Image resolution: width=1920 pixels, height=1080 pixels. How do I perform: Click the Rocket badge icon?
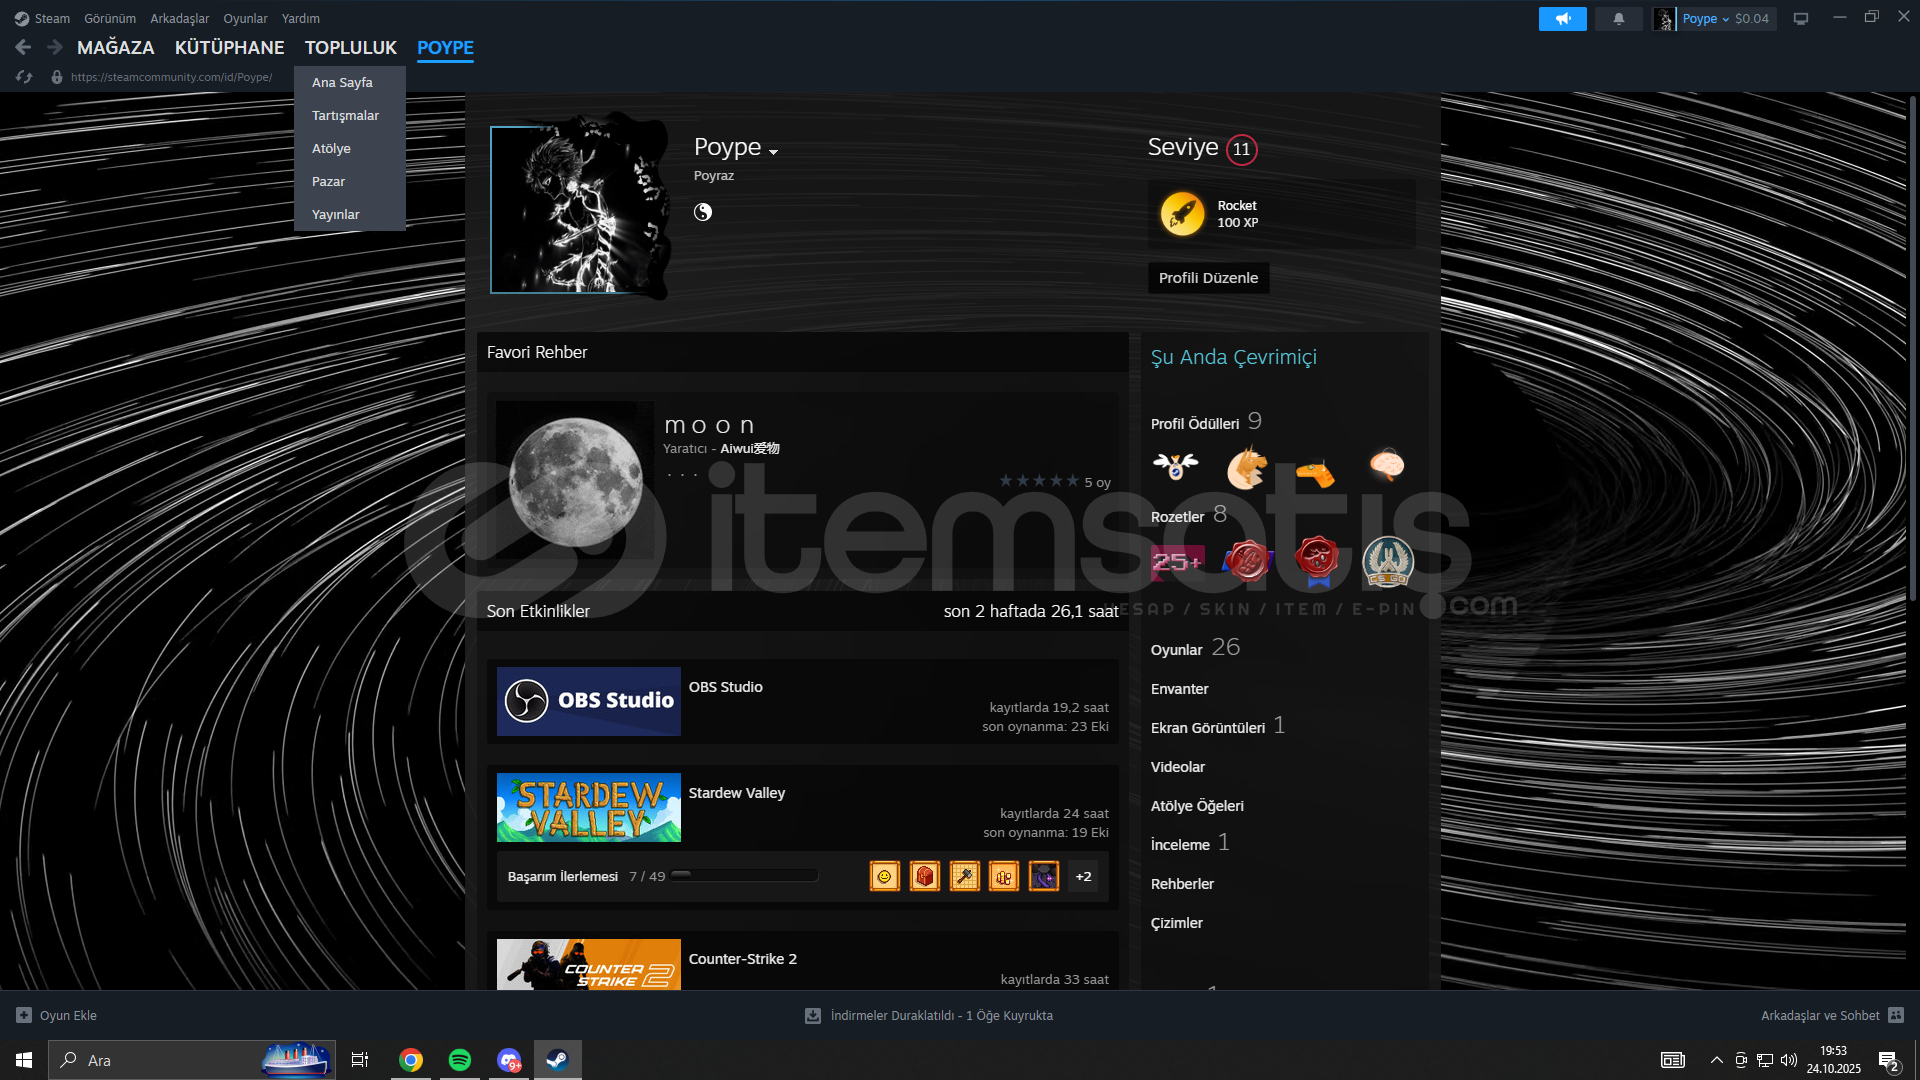point(1182,214)
